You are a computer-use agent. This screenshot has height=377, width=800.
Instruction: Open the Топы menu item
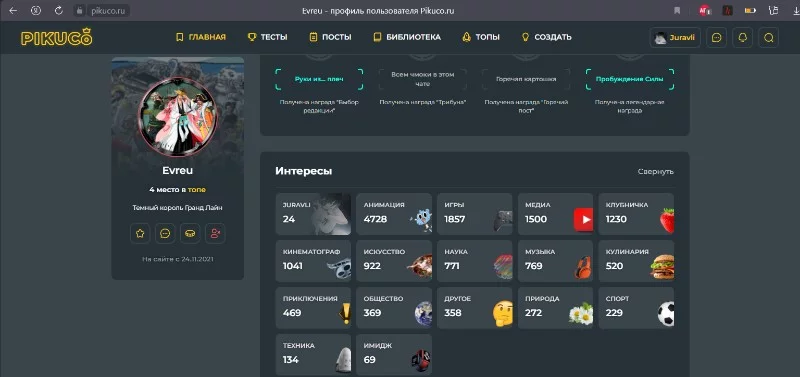481,37
